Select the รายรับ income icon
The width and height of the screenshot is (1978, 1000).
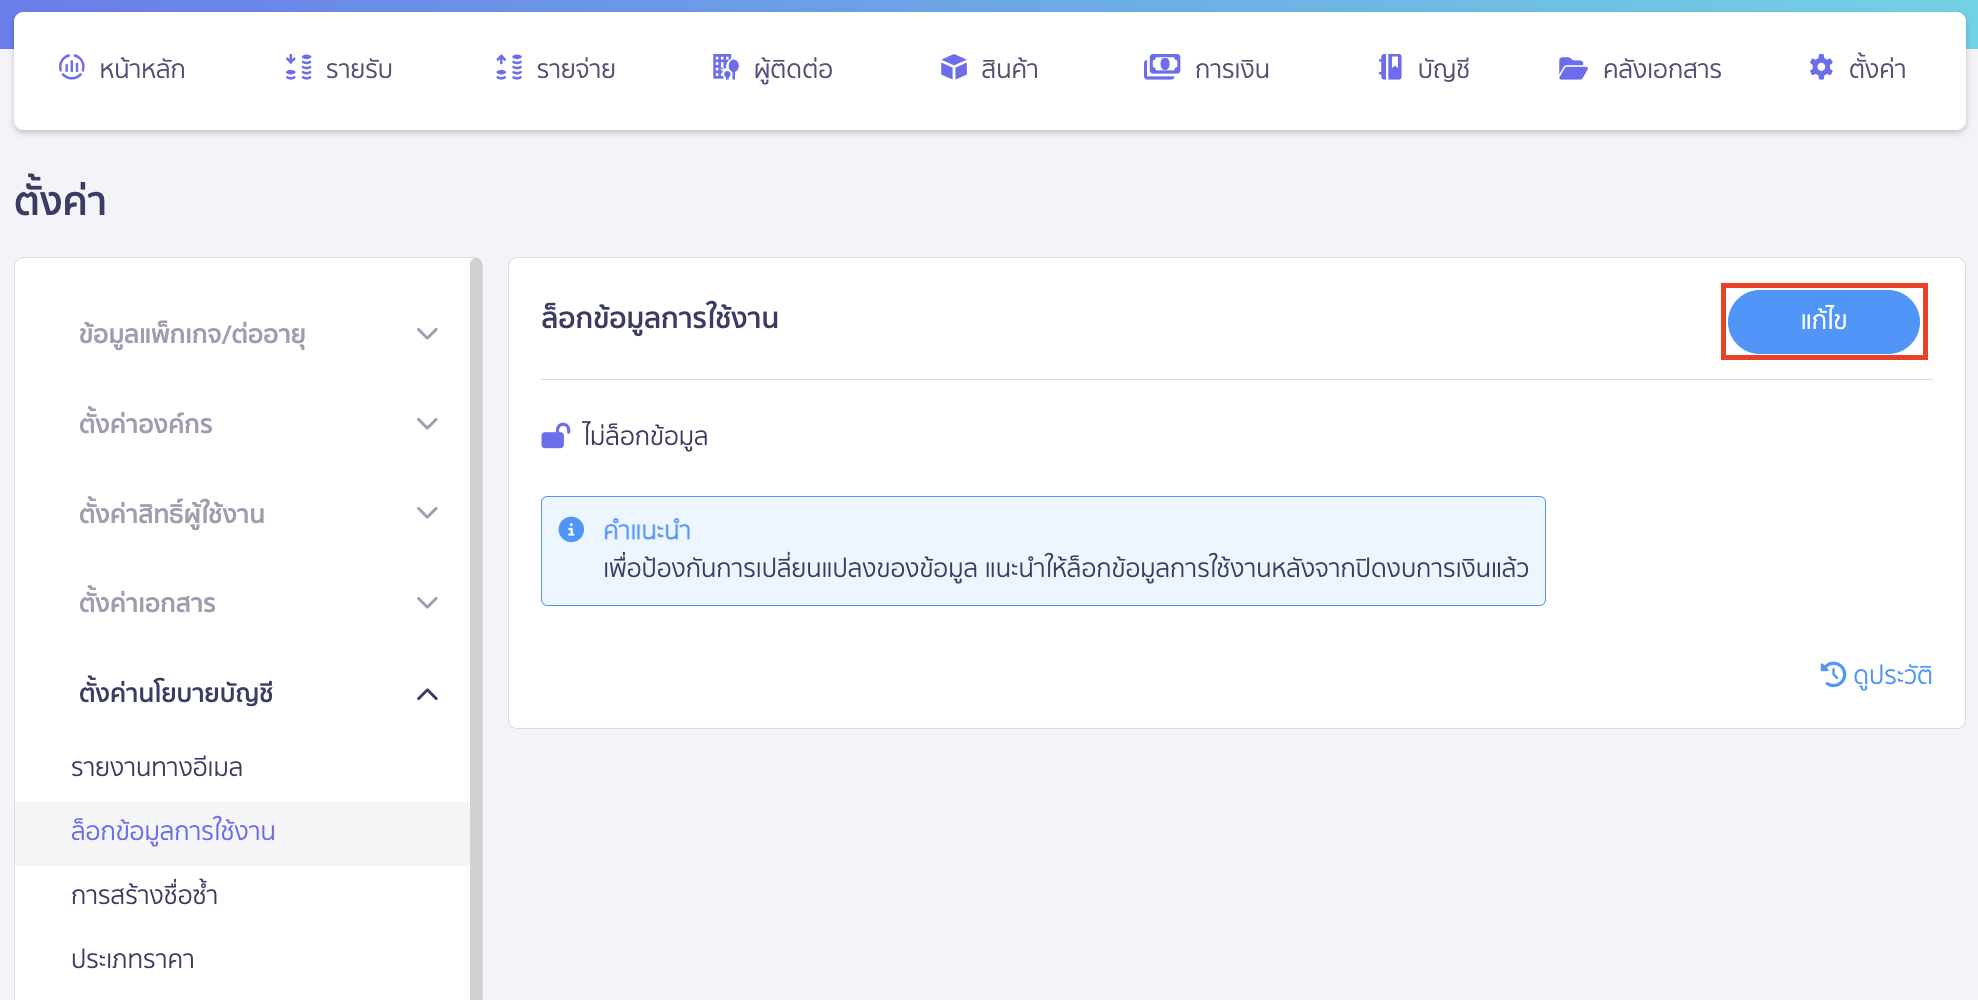pyautogui.click(x=296, y=68)
